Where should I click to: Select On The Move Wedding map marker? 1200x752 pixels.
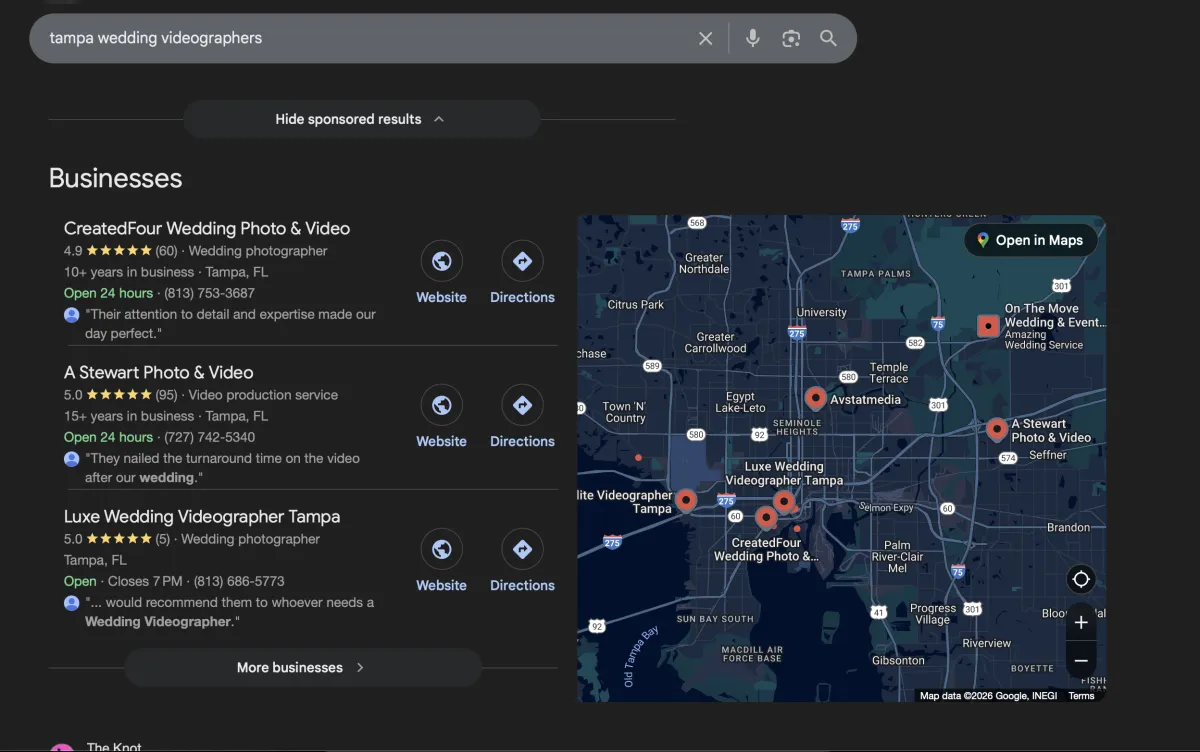point(988,325)
